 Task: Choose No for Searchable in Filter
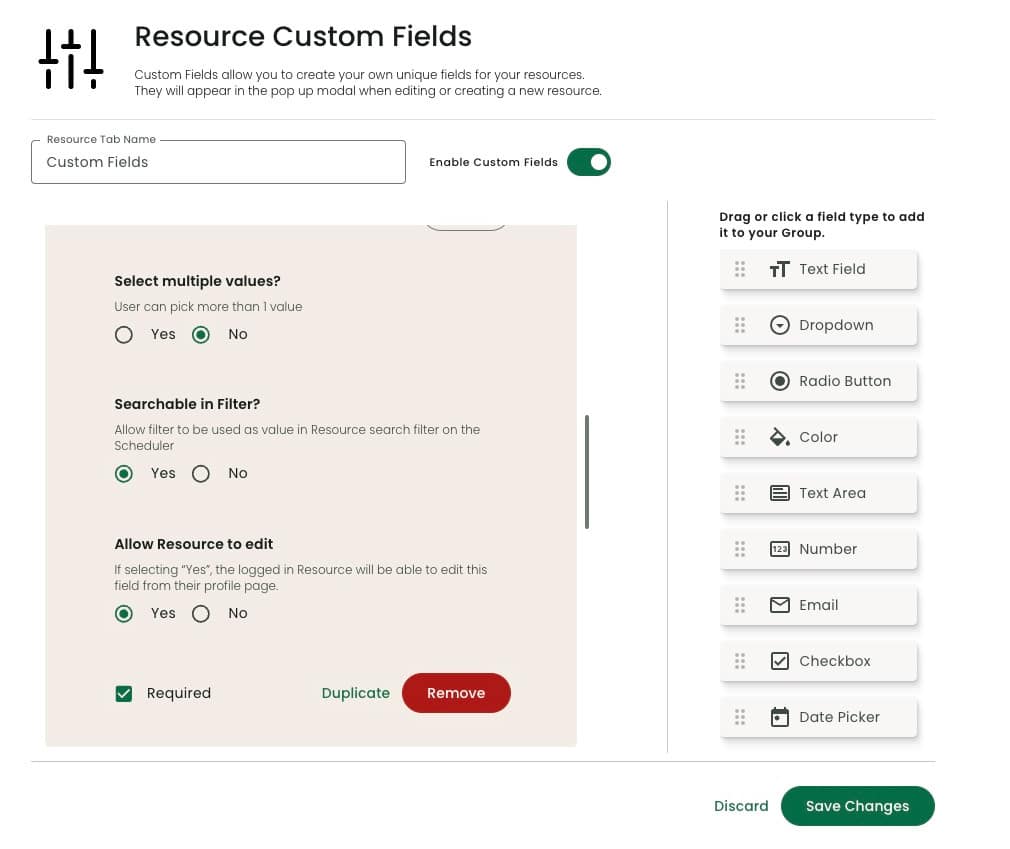[201, 473]
